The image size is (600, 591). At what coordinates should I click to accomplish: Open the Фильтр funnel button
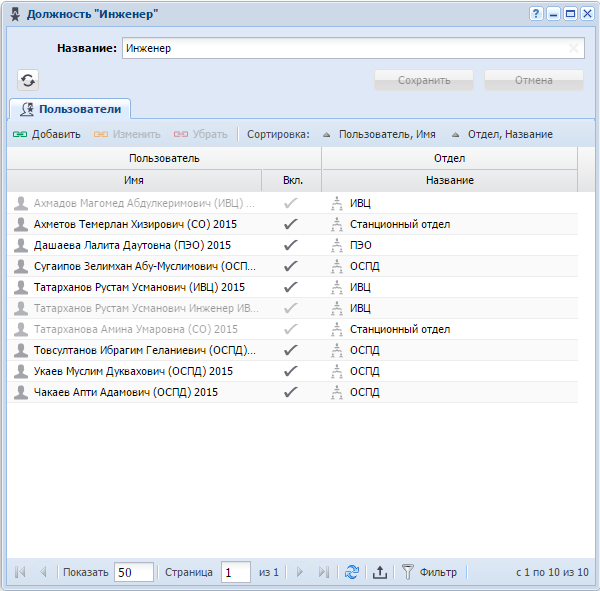point(429,572)
